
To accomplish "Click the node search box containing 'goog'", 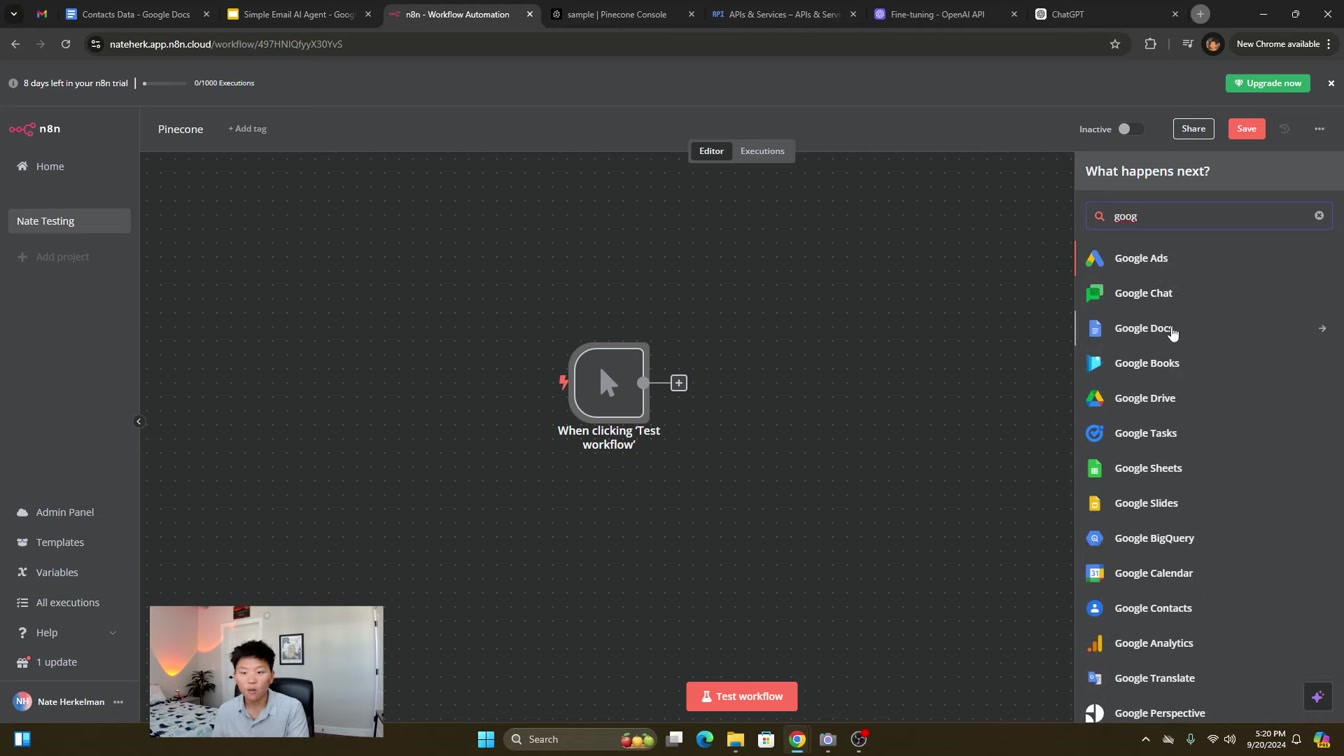I will pos(1209,216).
